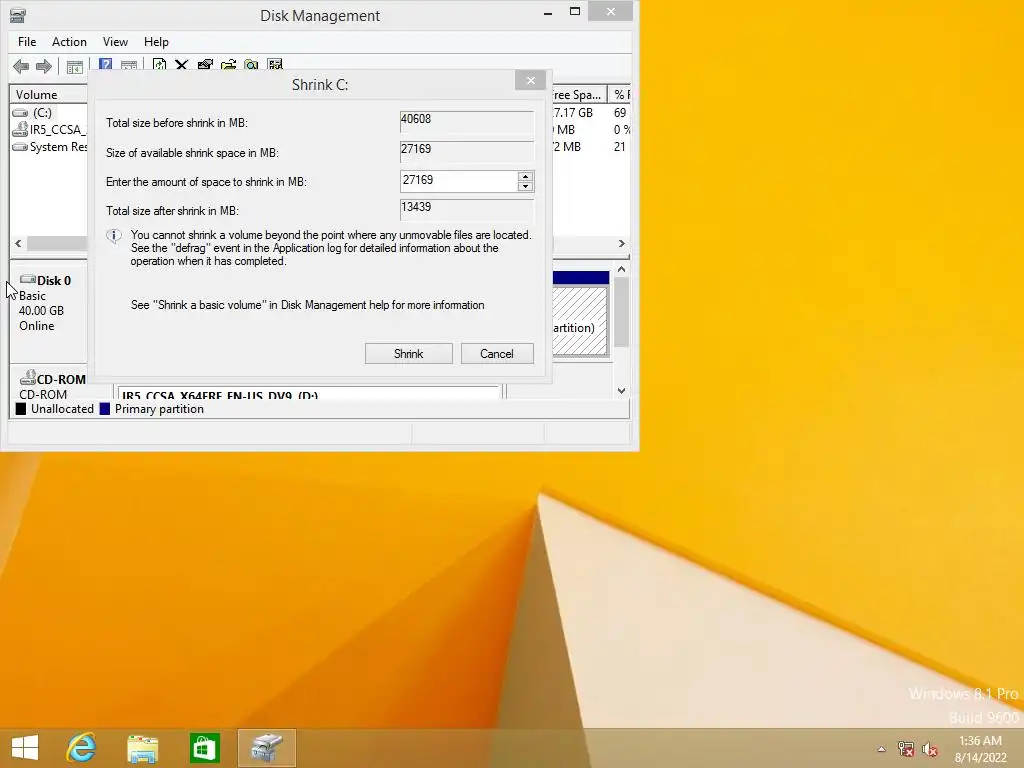Click the Shrink button

click(x=409, y=353)
